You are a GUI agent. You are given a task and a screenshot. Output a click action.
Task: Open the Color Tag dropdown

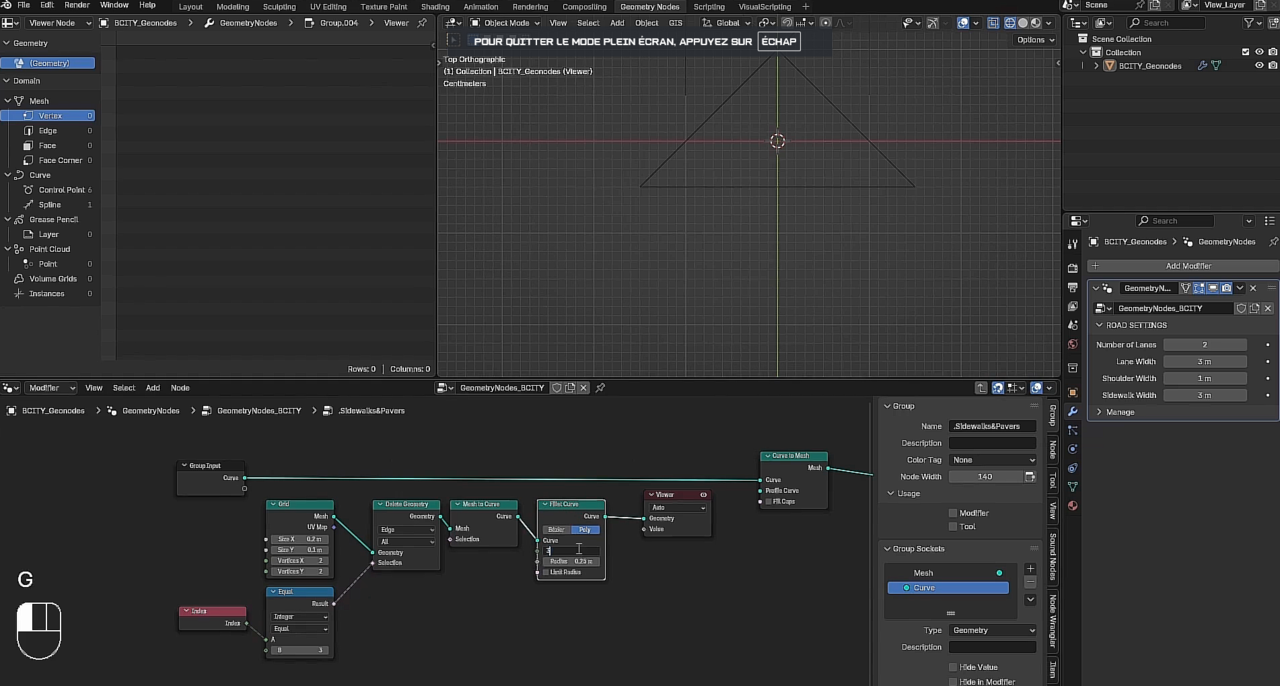992,460
